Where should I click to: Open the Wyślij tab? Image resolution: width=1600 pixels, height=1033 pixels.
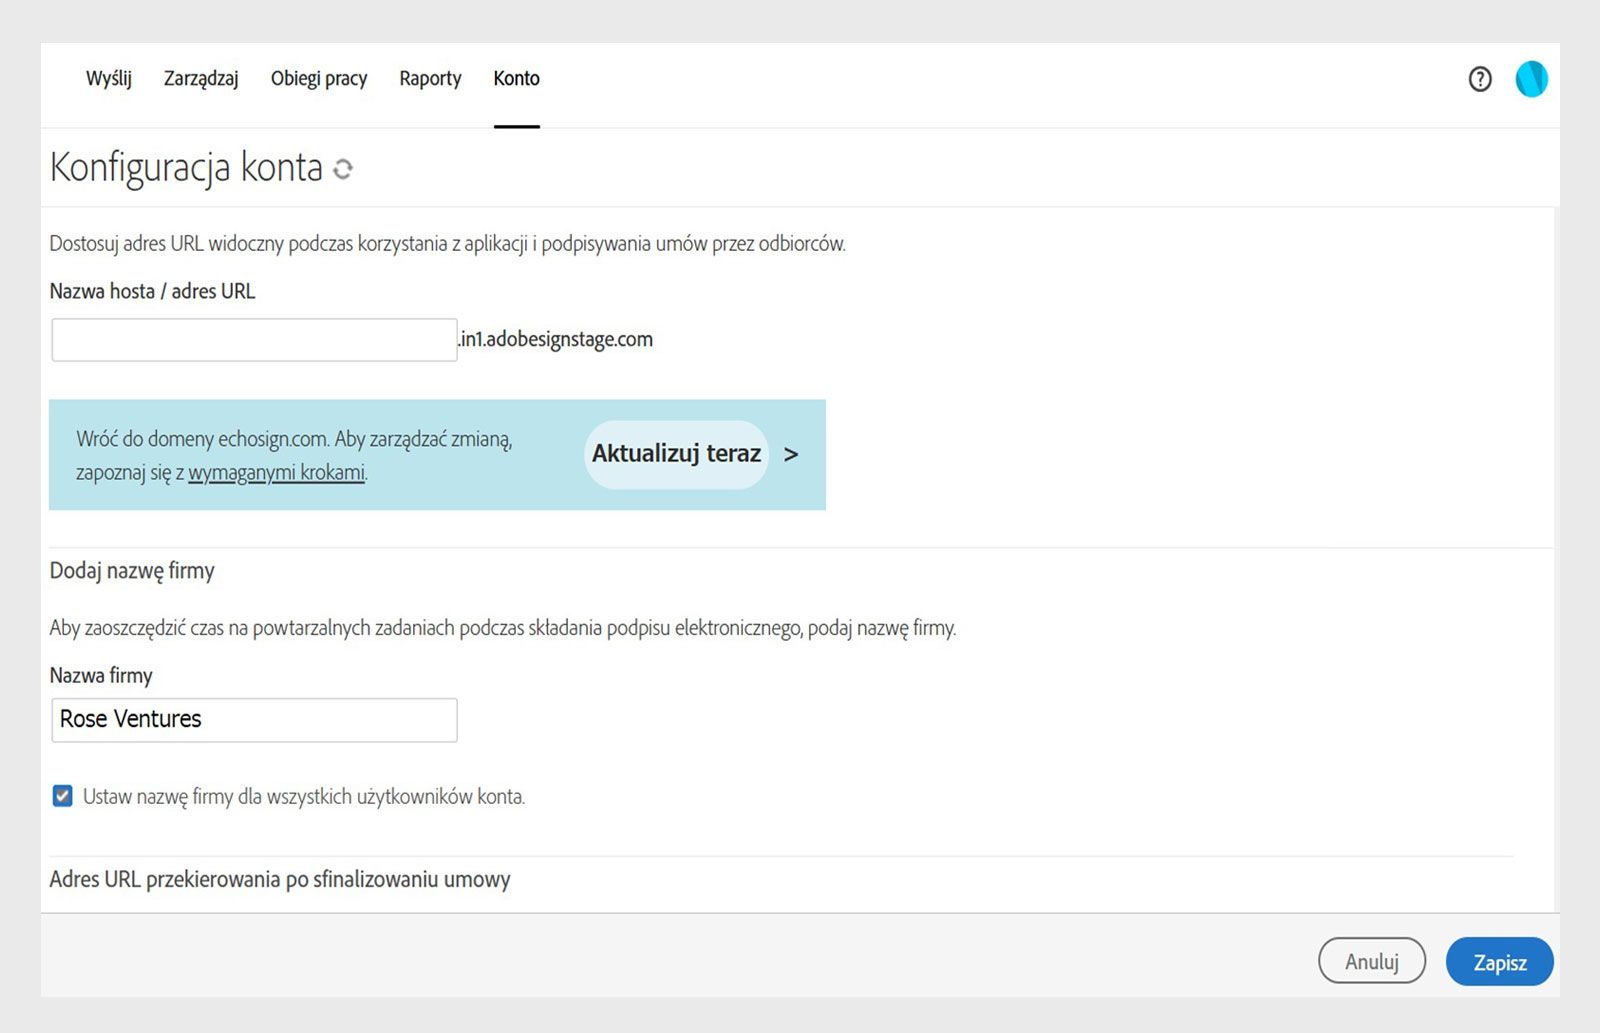click(109, 78)
